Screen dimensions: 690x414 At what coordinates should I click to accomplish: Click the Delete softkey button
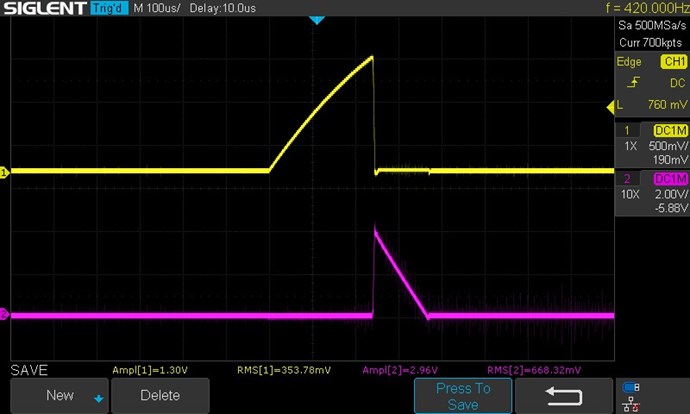(x=160, y=396)
